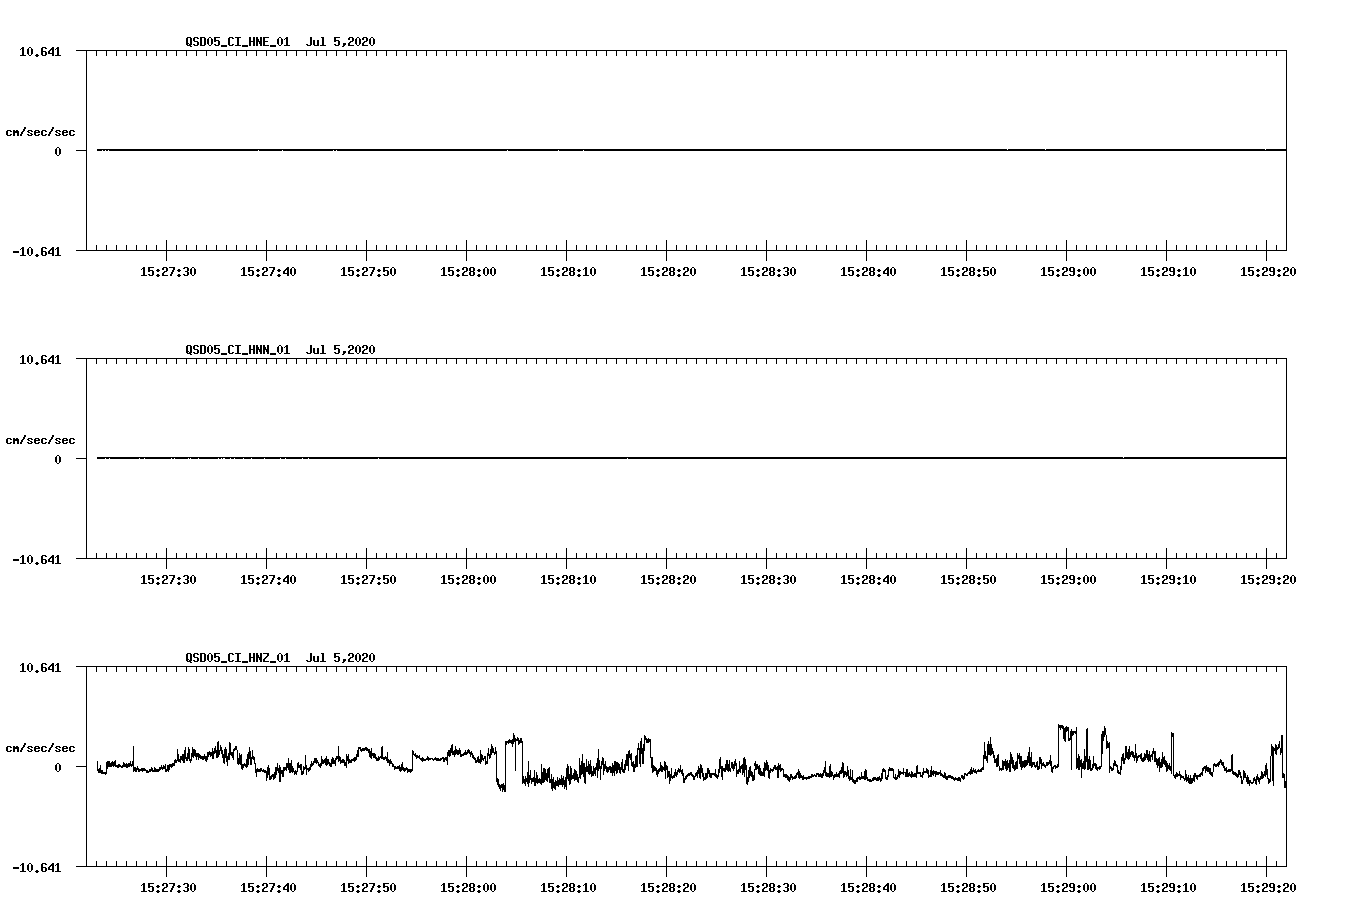1358x924 pixels.
Task: Click the 15:28:30 time label under HNE plot
Action: 768,272
